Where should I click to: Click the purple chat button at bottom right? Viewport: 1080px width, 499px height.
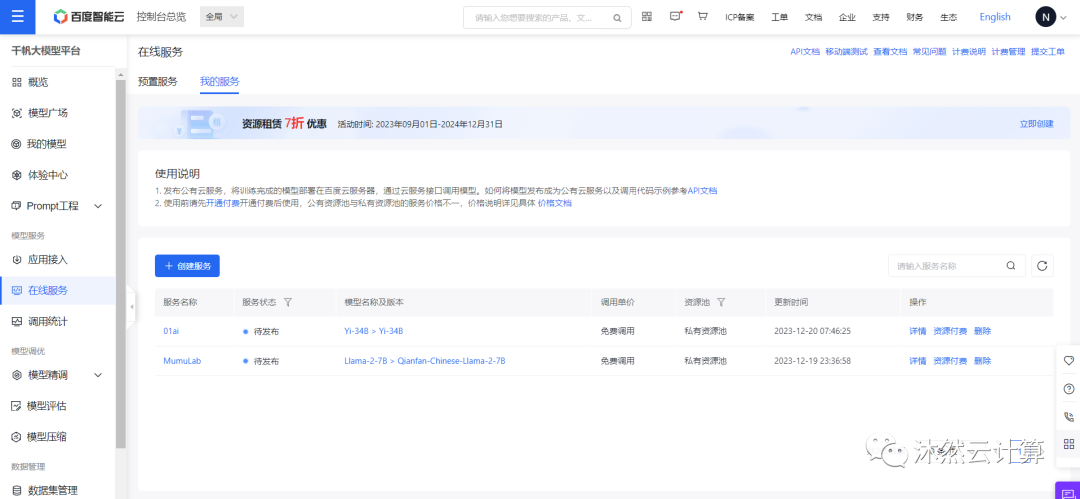[x=1067, y=491]
